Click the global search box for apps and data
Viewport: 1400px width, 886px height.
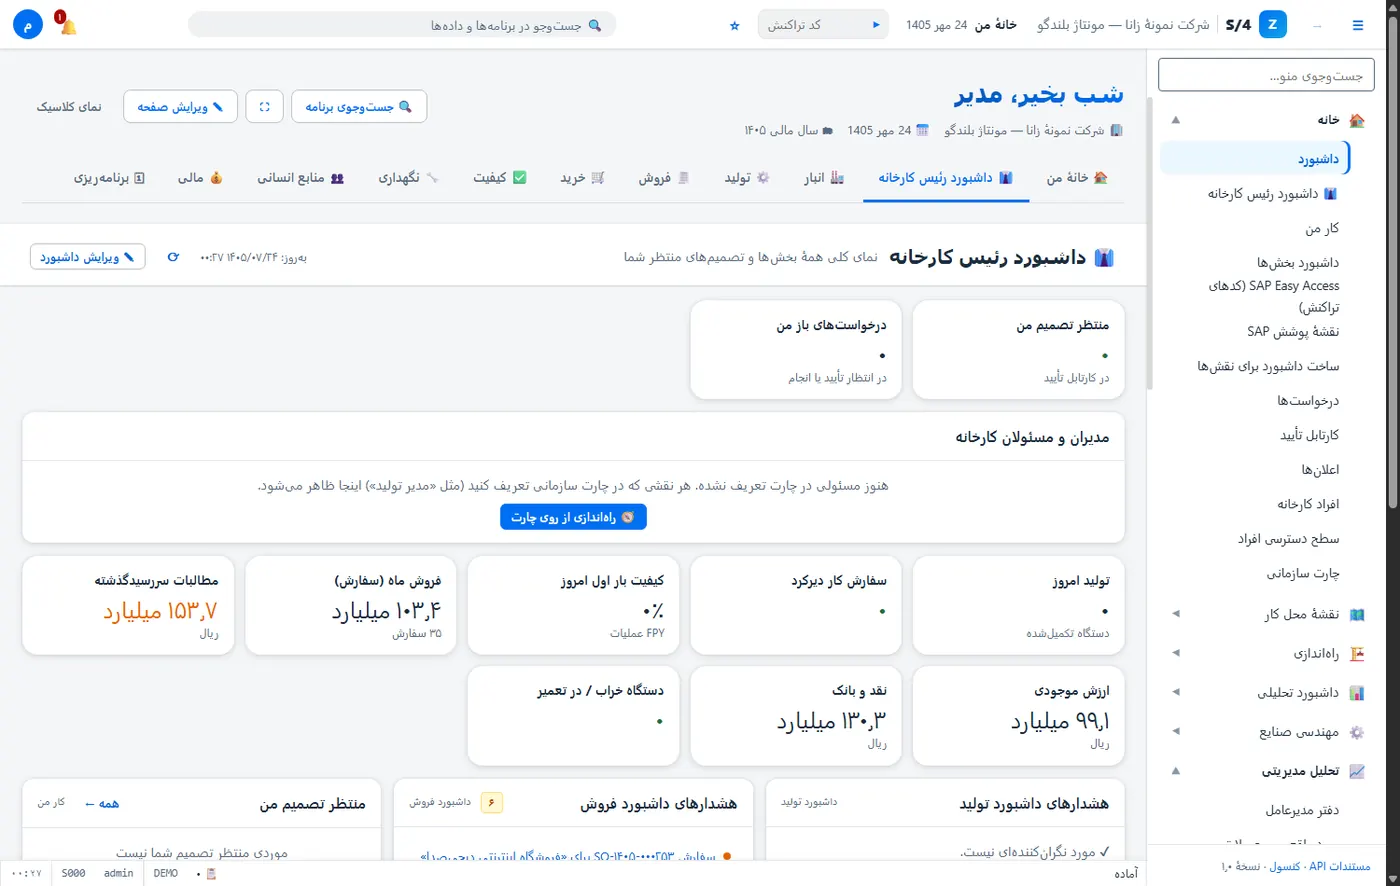pos(402,25)
